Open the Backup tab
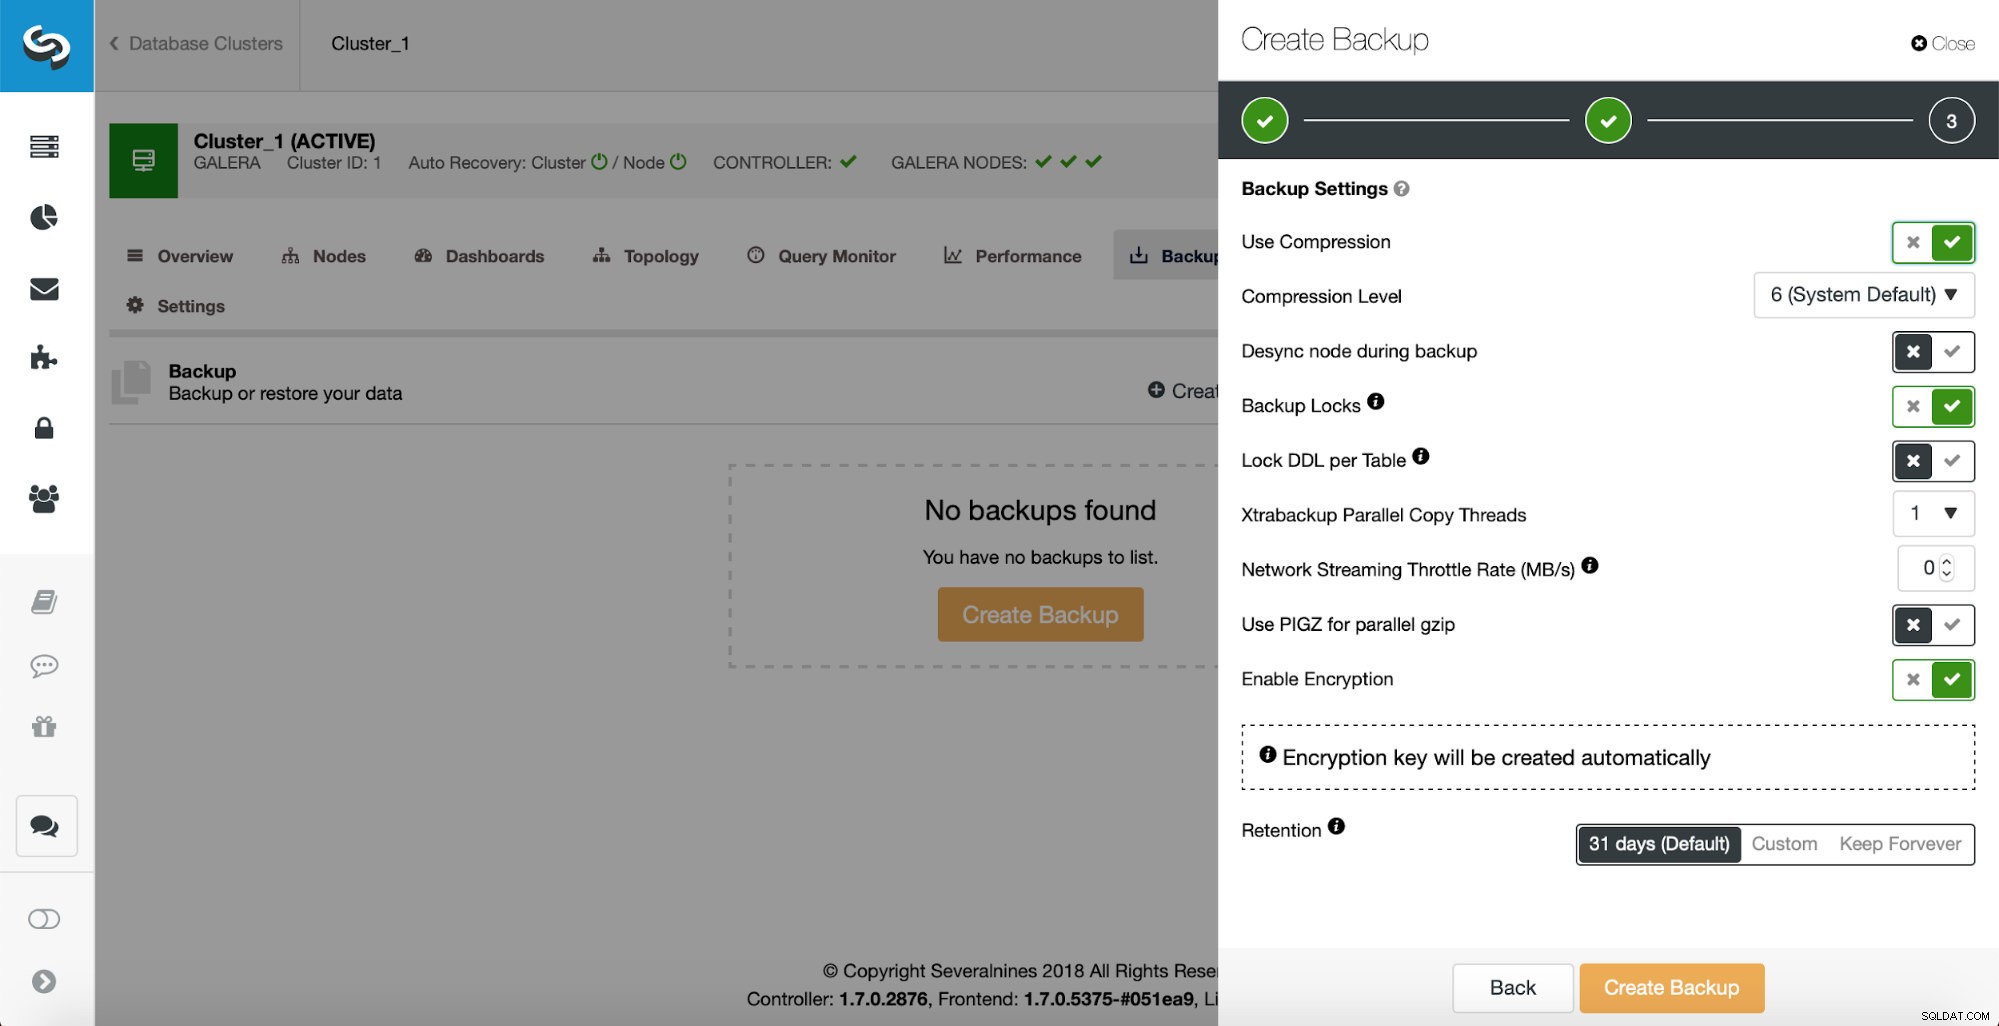This screenshot has width=1999, height=1026. (x=1168, y=256)
